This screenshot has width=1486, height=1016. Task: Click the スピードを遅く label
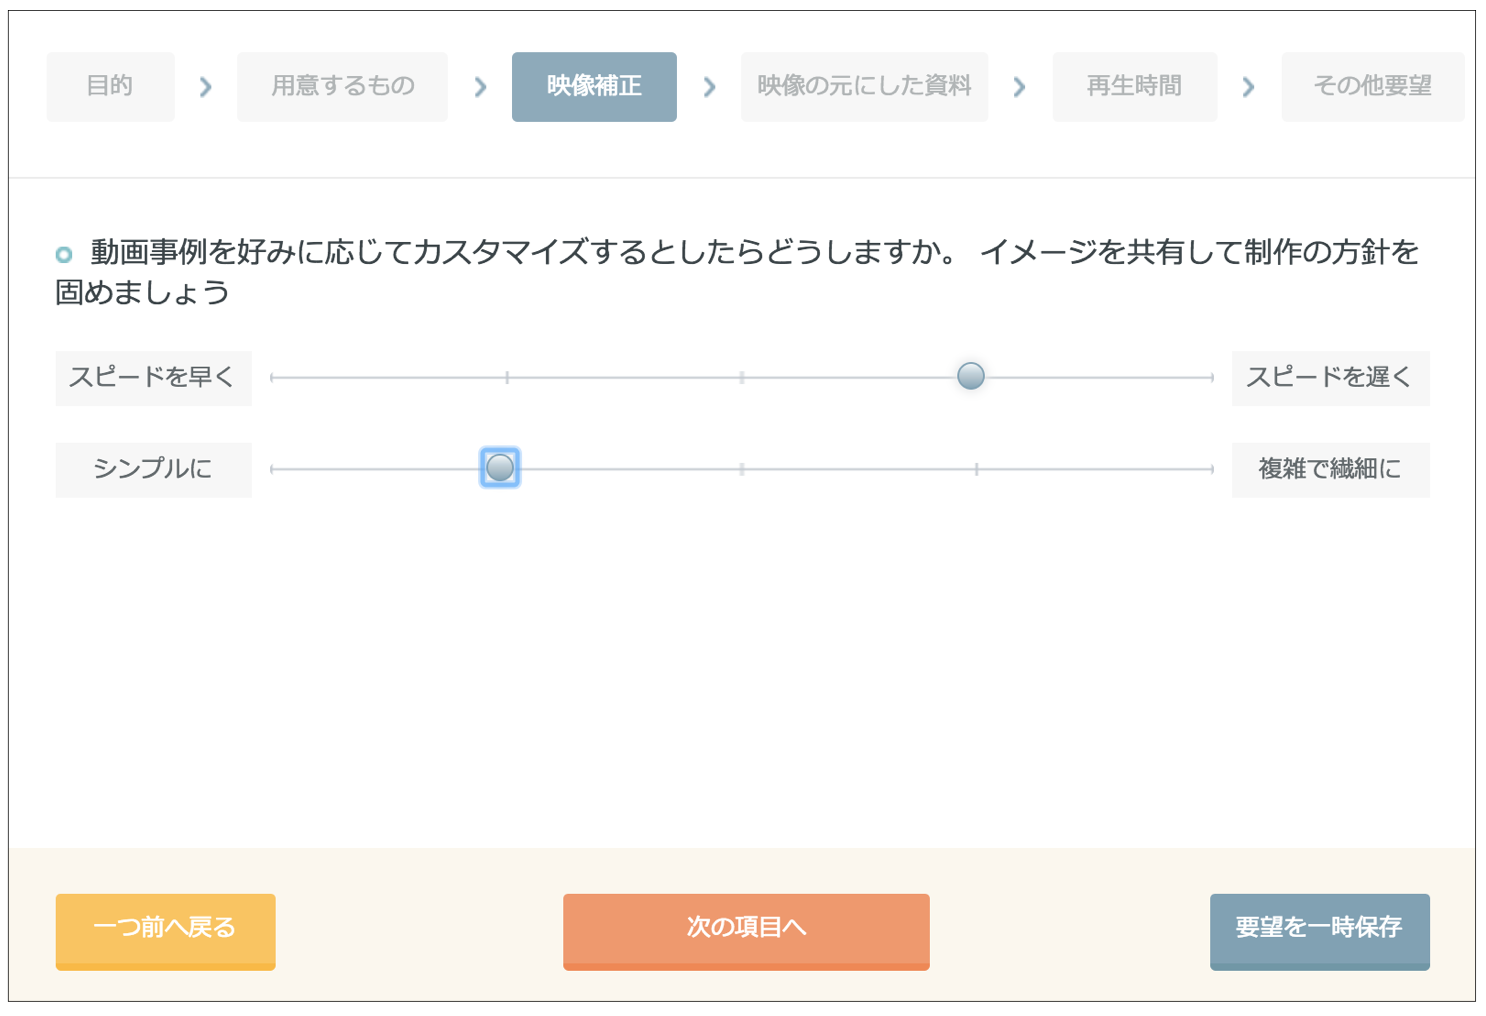(x=1329, y=378)
